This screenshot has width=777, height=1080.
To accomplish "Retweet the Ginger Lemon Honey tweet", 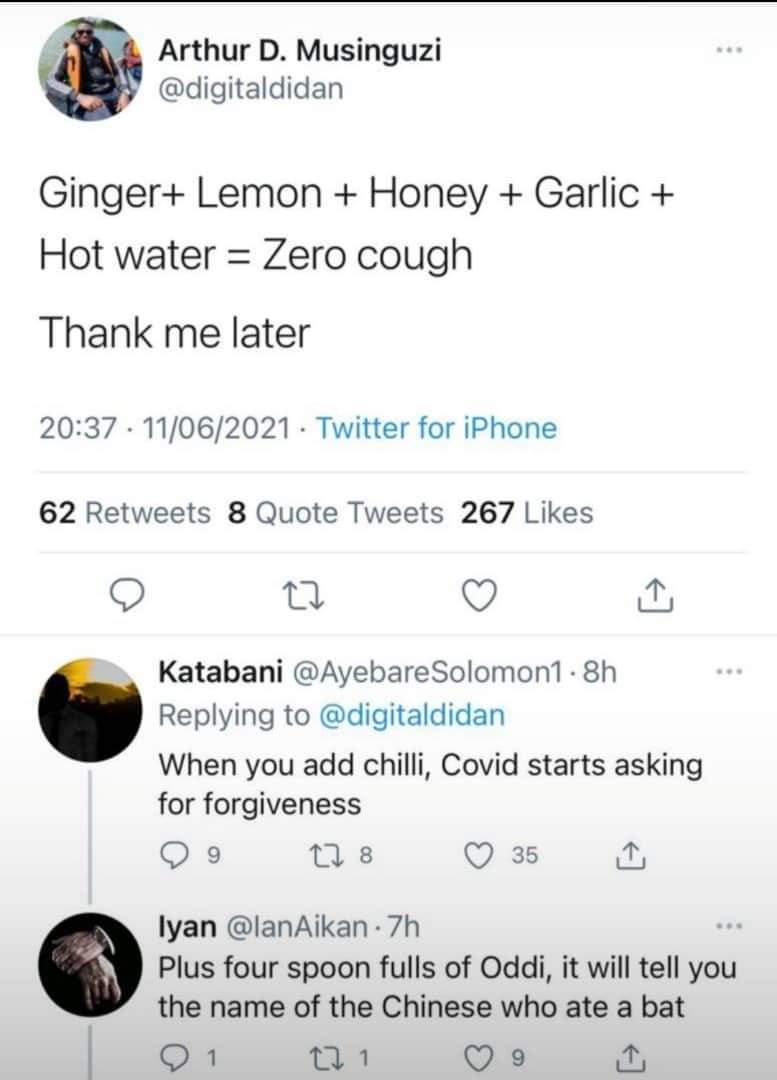I will (299, 597).
